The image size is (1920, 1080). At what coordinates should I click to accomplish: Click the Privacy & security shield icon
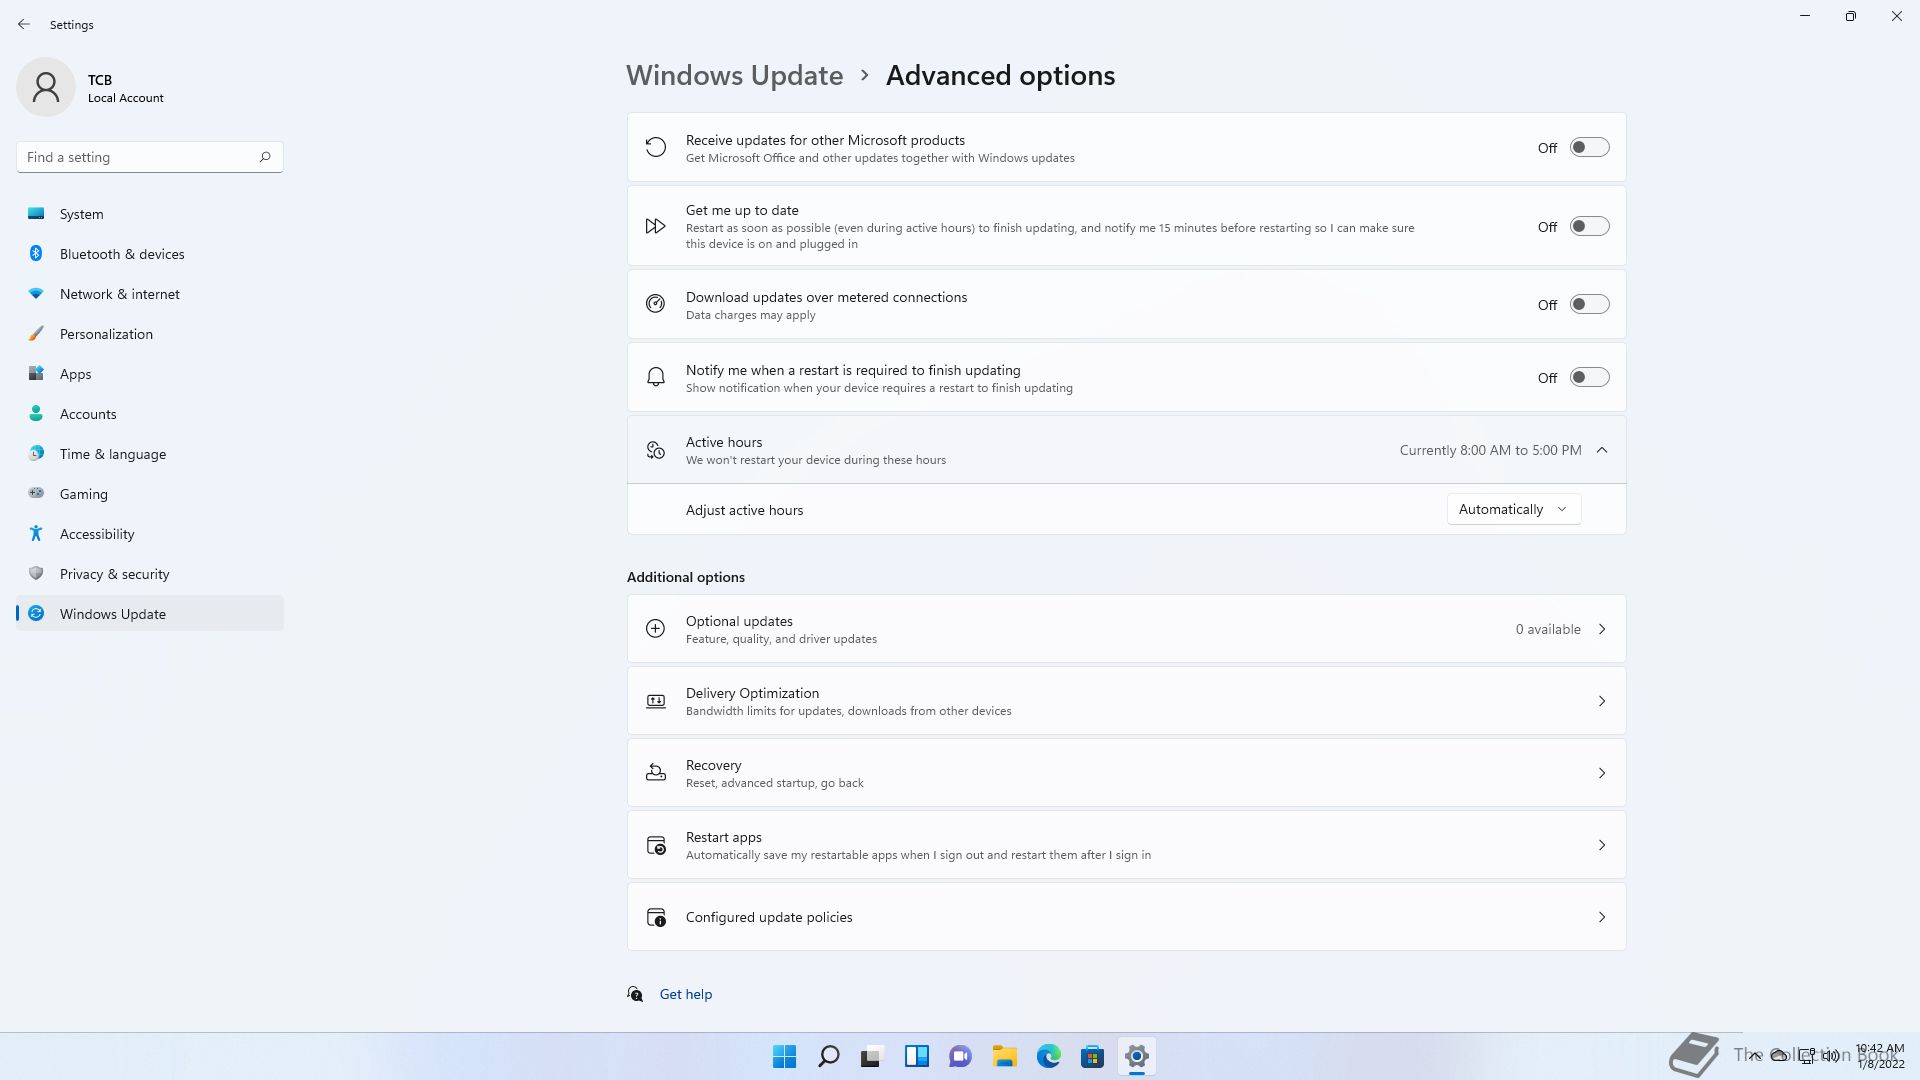click(x=36, y=573)
